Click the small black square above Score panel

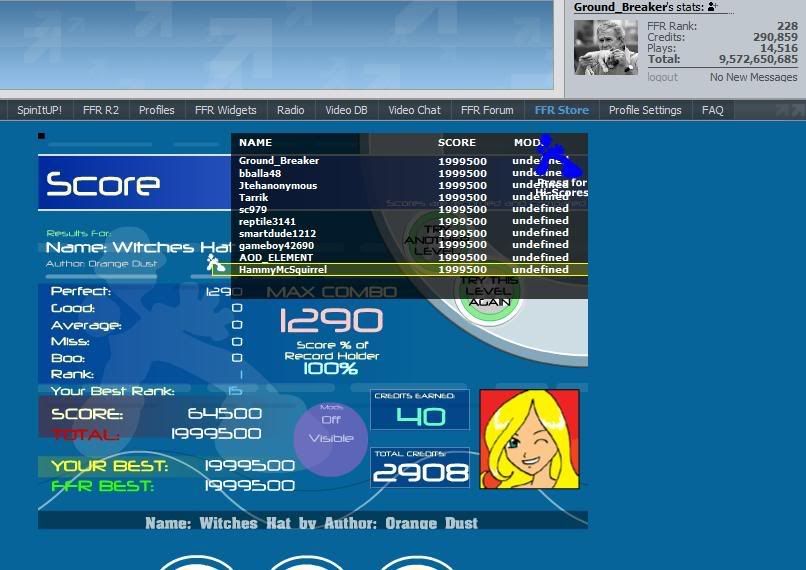coord(42,135)
